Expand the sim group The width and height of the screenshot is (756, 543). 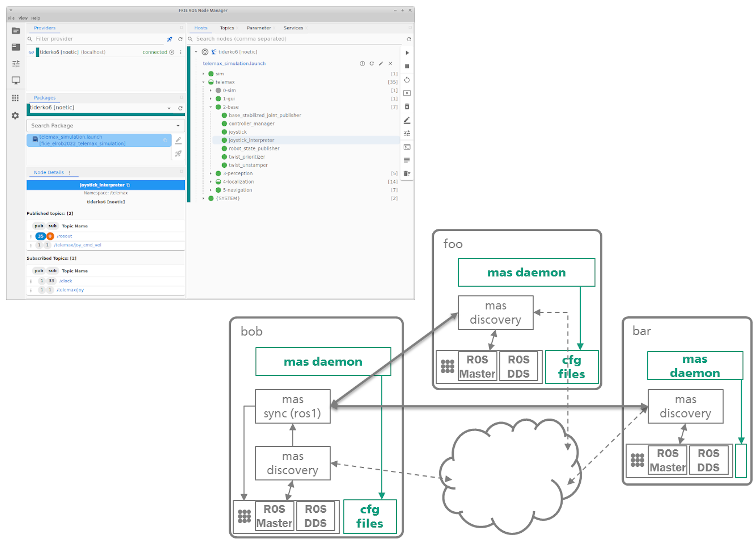tap(203, 74)
